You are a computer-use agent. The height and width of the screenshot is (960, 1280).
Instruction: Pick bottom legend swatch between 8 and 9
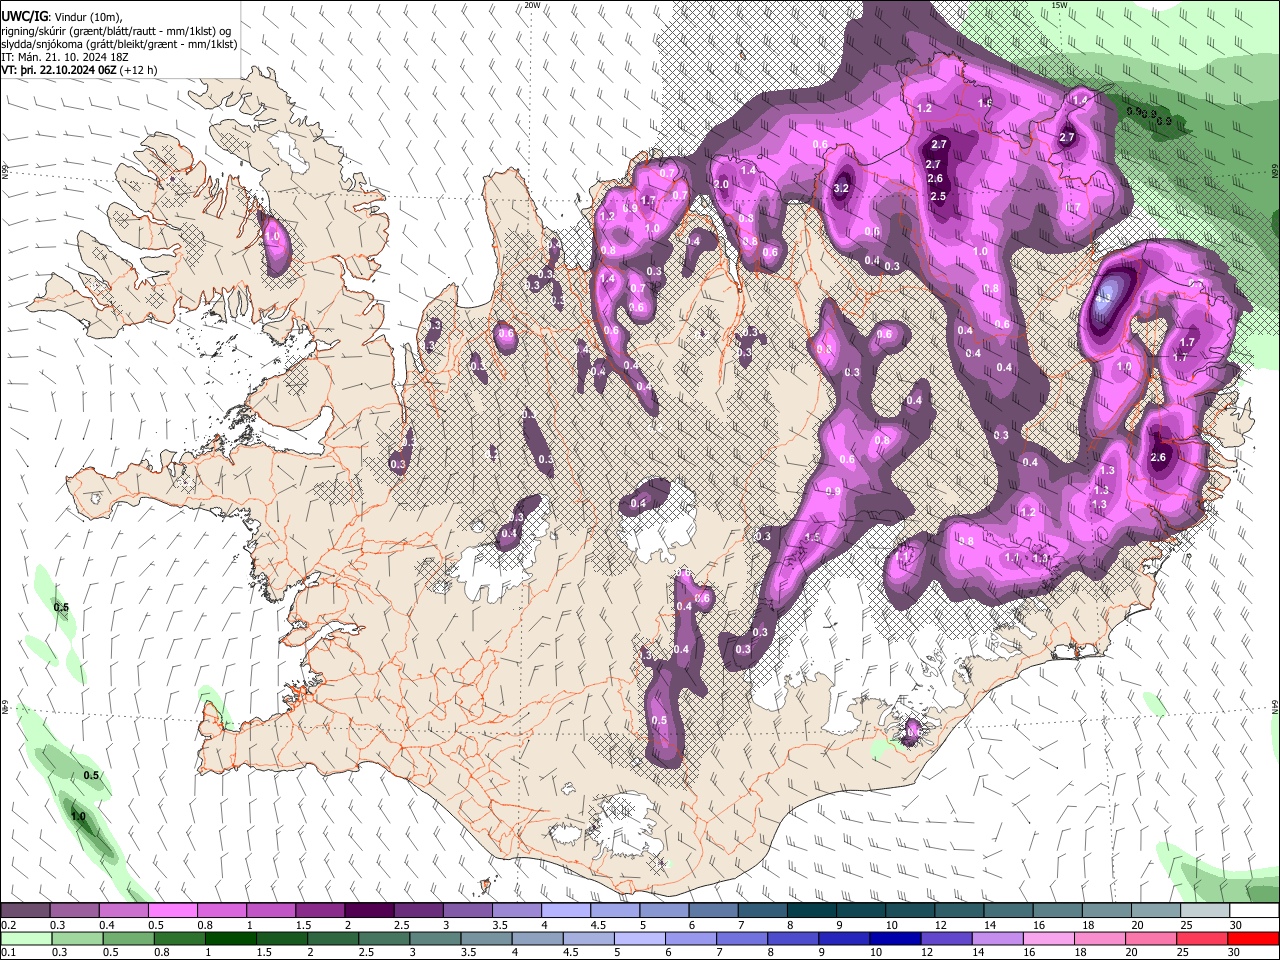(793, 939)
